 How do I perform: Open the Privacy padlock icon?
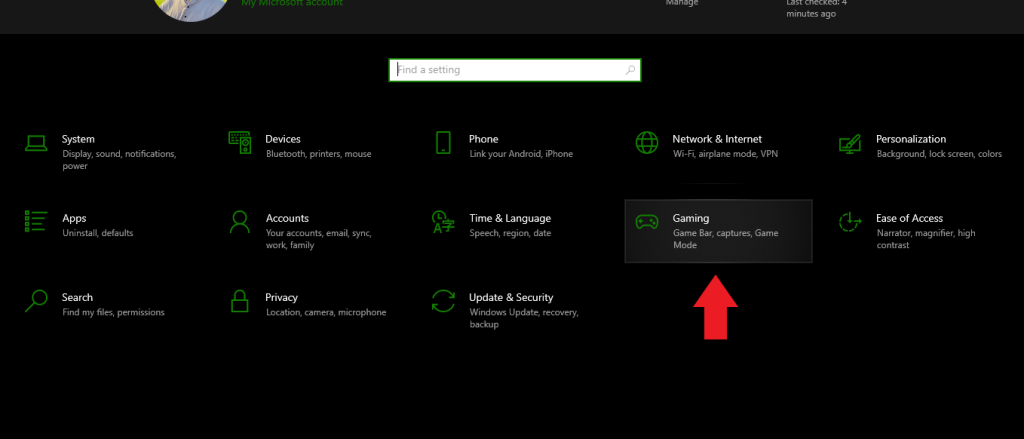pyautogui.click(x=240, y=301)
